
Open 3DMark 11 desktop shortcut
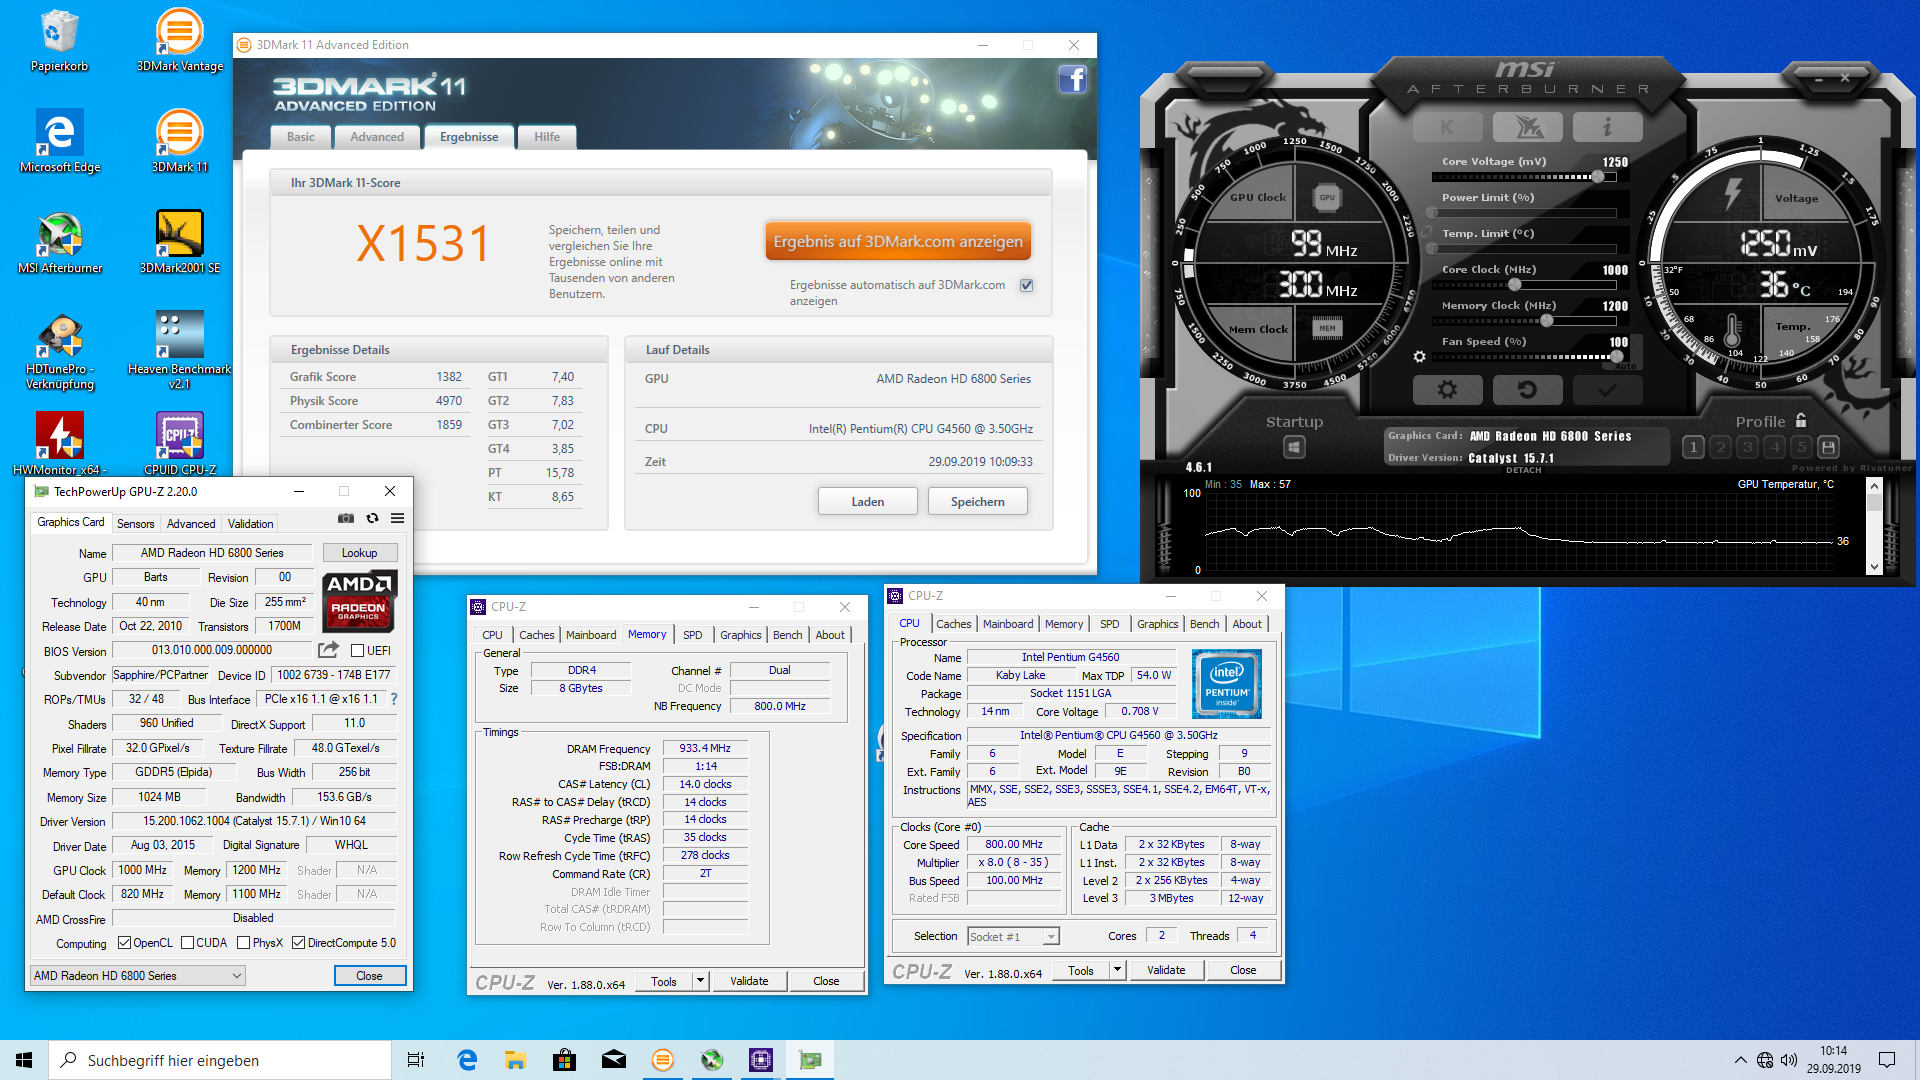click(x=180, y=141)
